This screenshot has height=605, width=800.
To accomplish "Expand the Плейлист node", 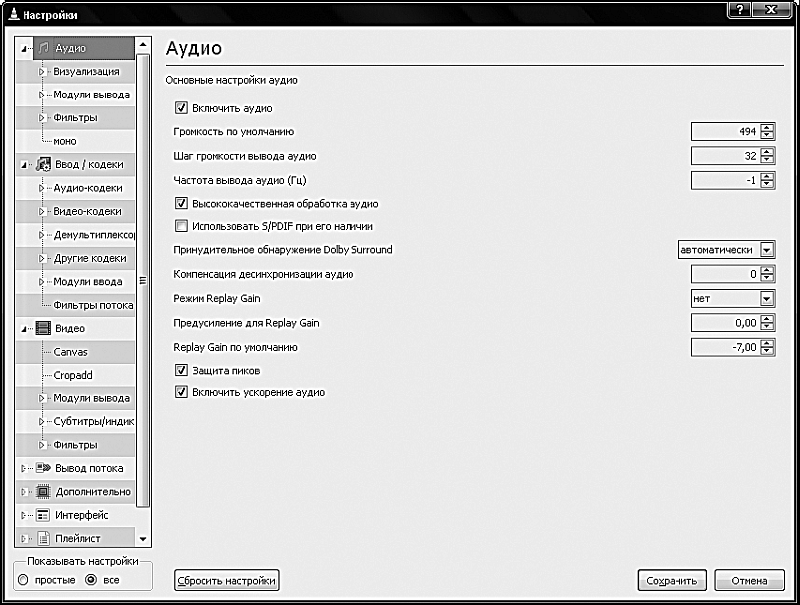I will coord(23,539).
